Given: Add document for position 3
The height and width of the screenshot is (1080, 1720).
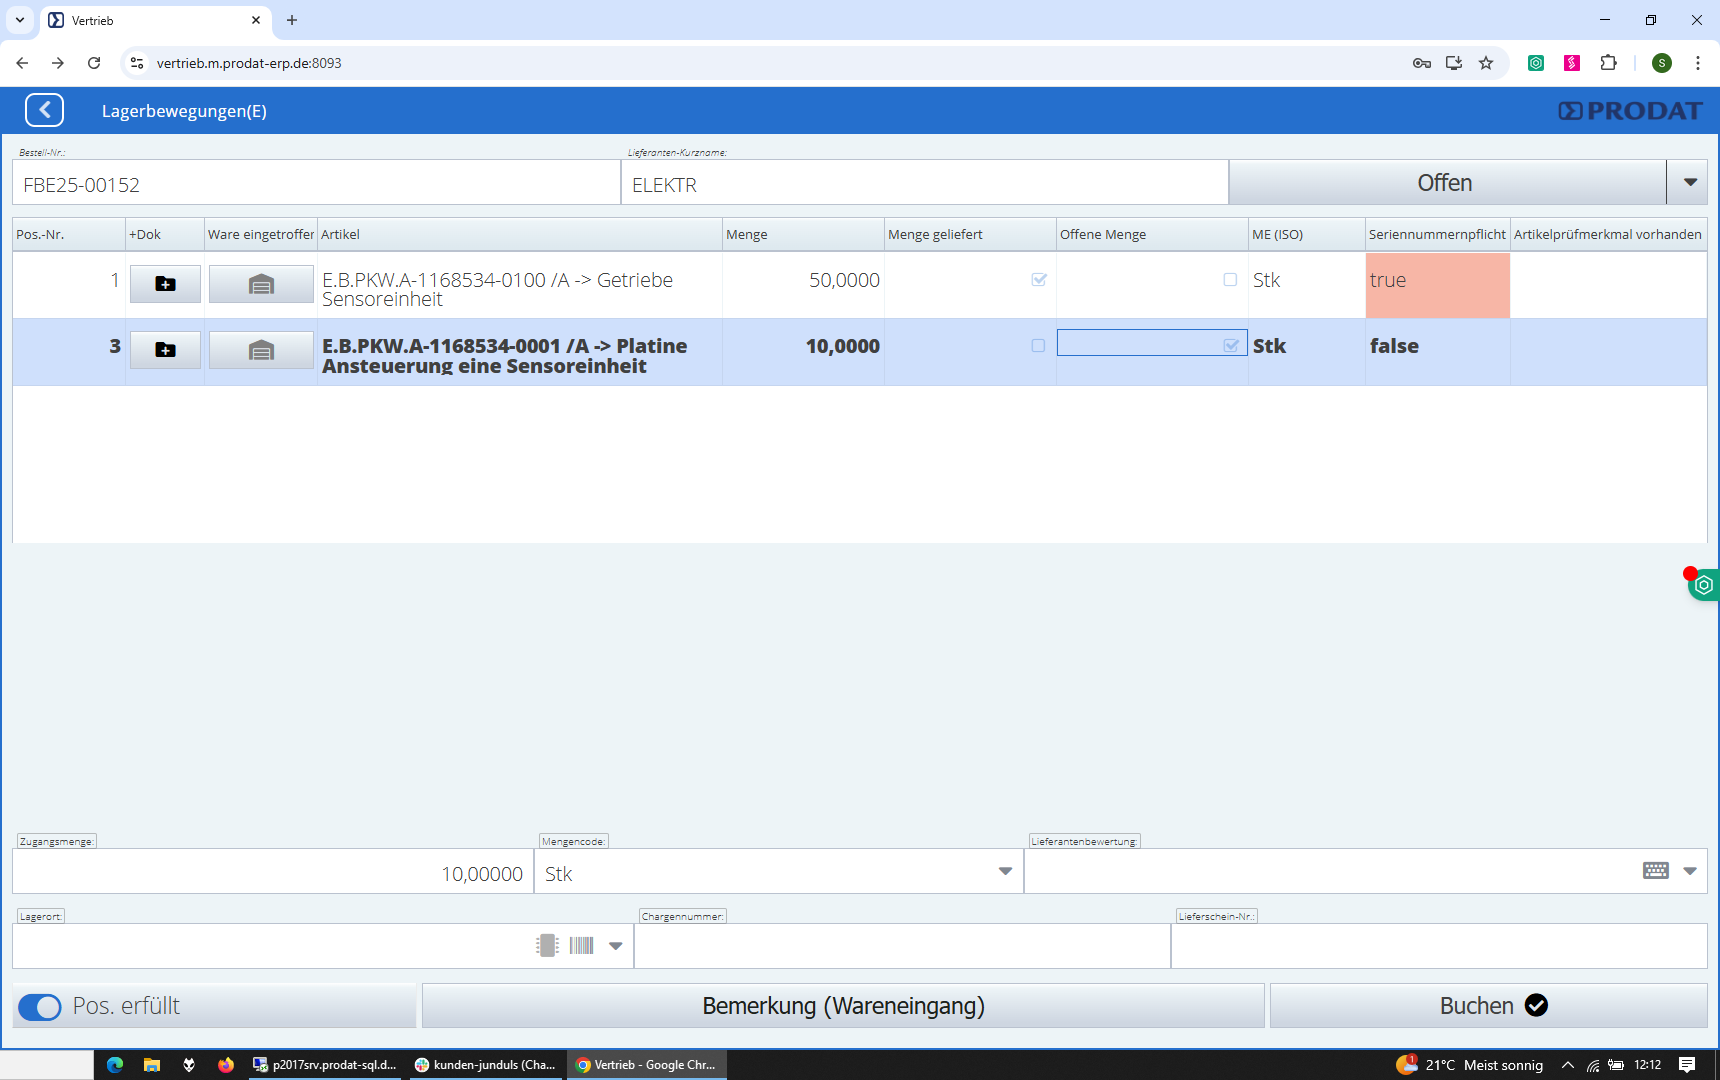Looking at the screenshot, I should click(165, 350).
